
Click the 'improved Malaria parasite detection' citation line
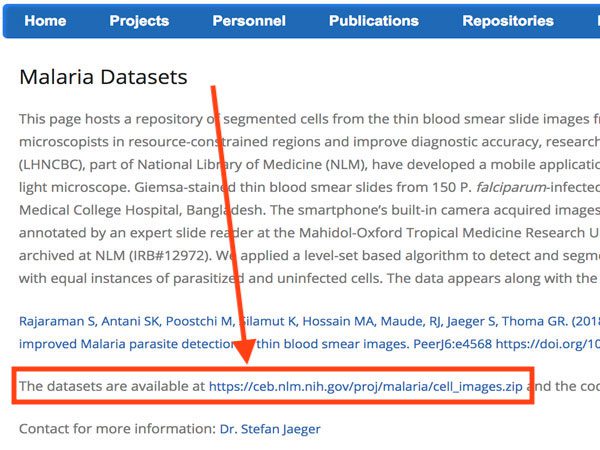point(128,344)
